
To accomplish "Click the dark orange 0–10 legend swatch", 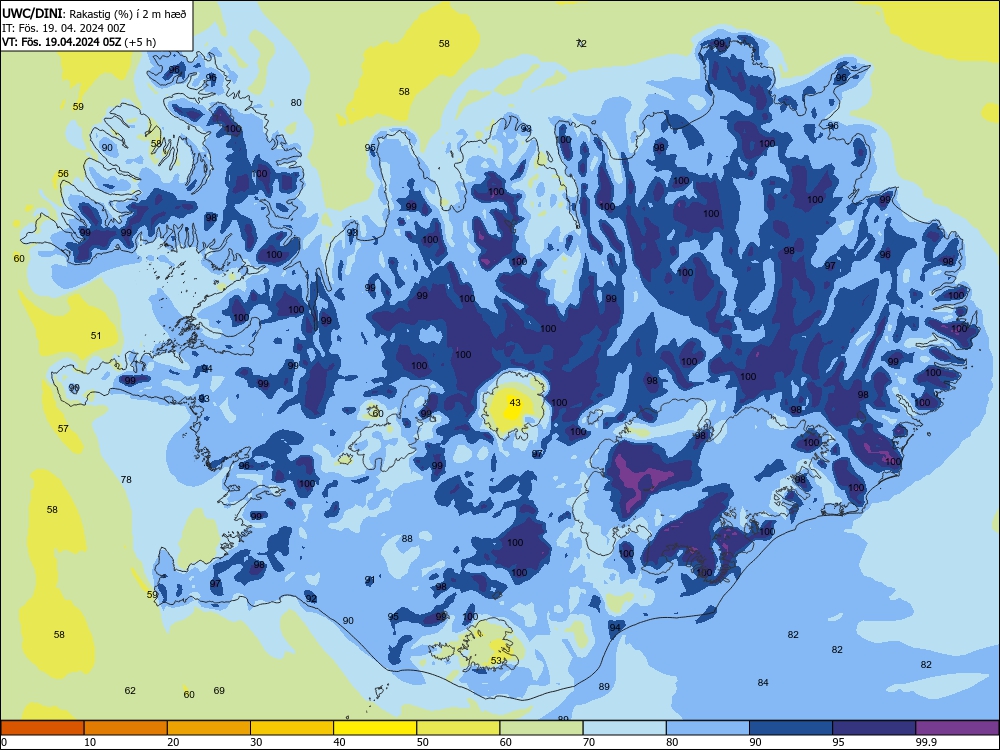I will click(x=43, y=728).
